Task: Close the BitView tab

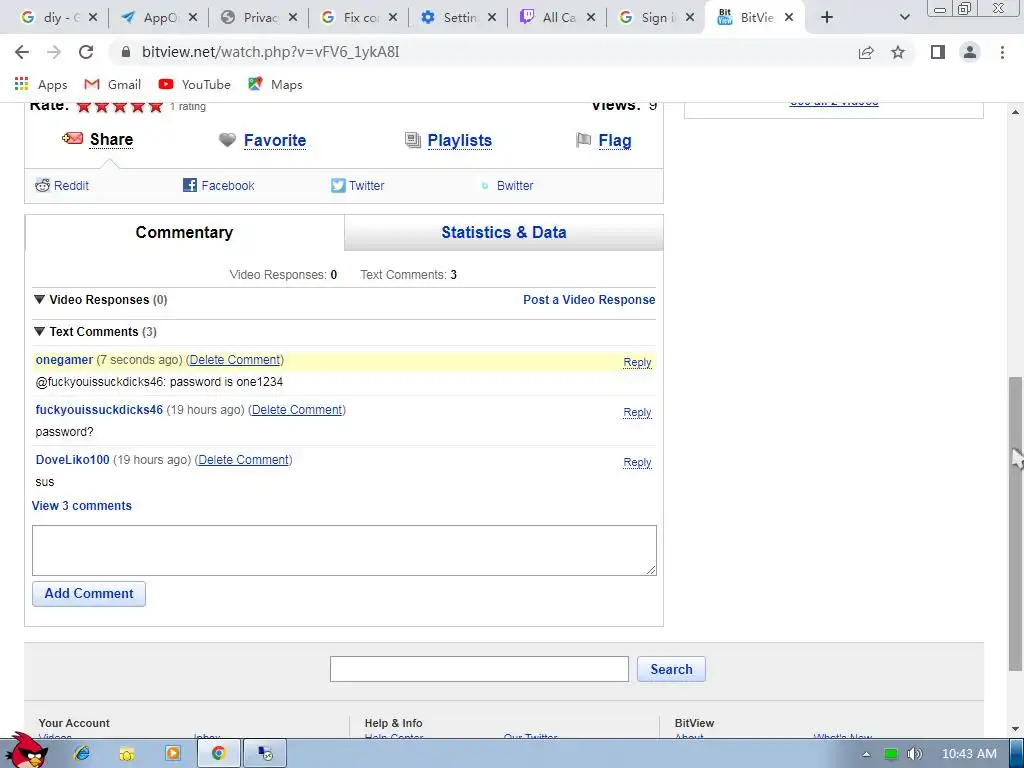Action: pos(789,18)
